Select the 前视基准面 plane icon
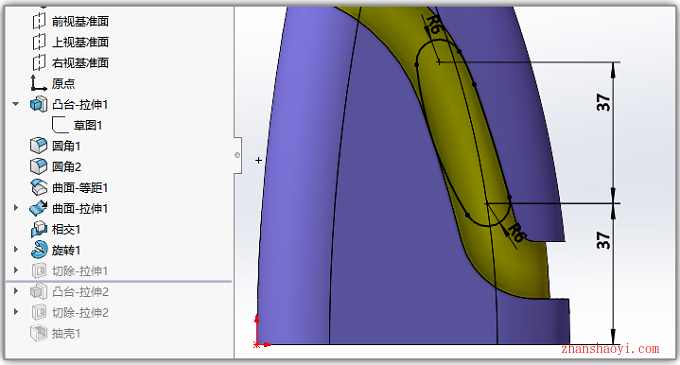The width and height of the screenshot is (680, 365). click(x=39, y=21)
